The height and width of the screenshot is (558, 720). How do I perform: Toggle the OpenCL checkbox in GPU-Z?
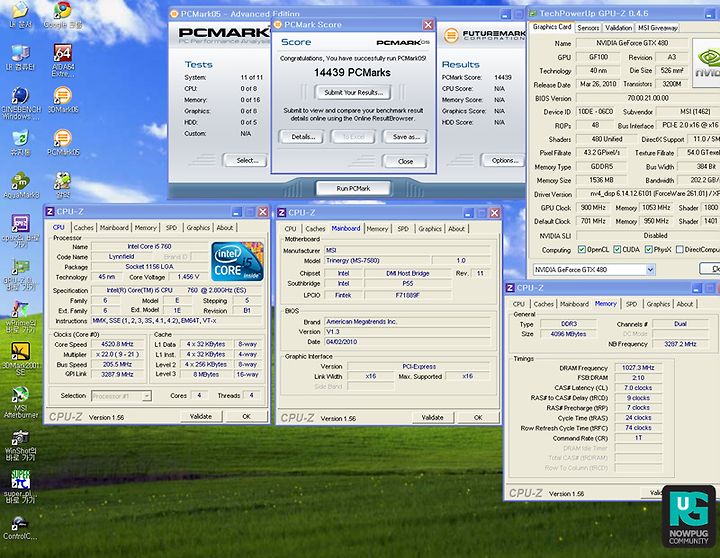point(582,249)
